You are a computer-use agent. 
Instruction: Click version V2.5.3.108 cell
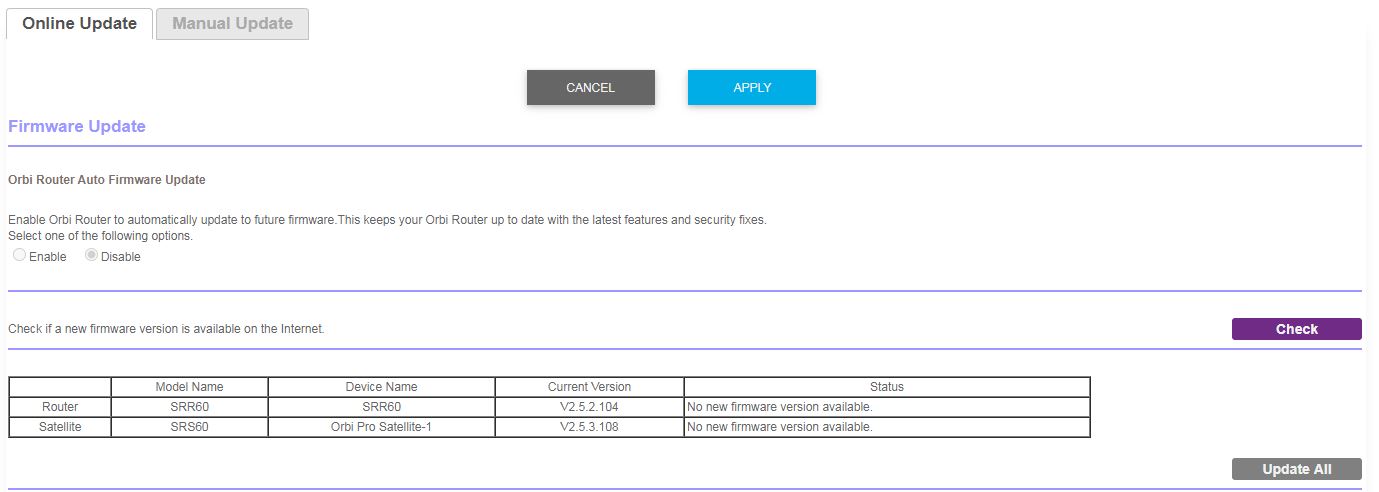coord(590,427)
